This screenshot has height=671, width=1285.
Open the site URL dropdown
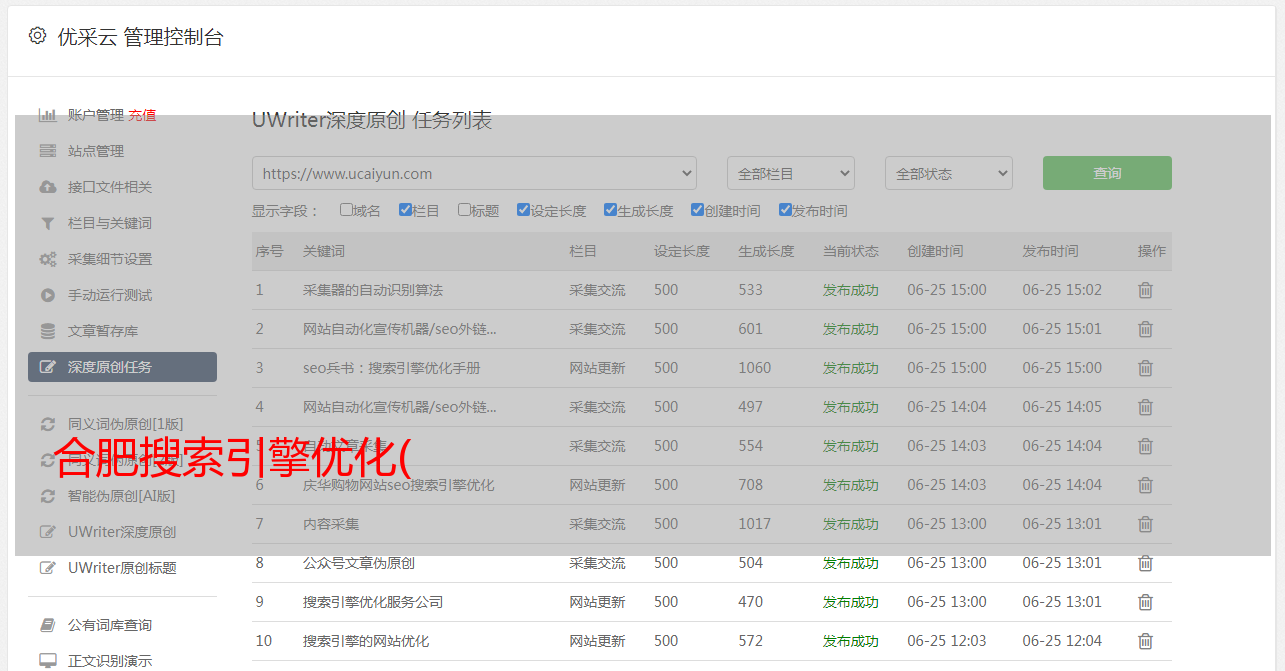point(474,173)
